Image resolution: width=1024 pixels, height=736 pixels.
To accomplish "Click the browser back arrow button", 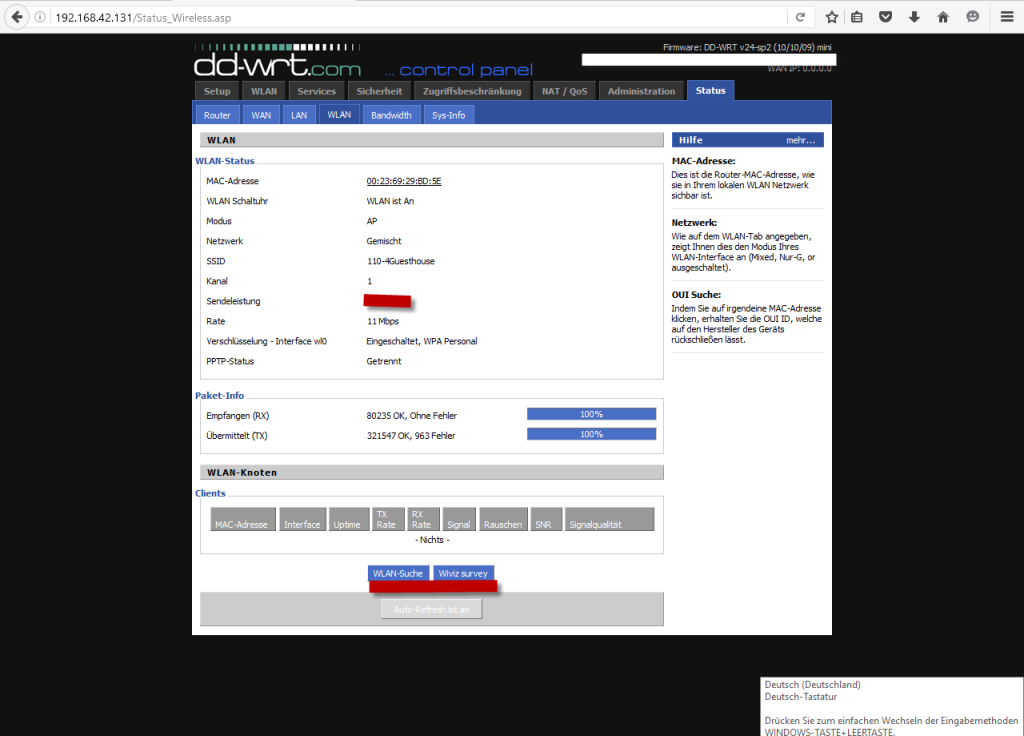I will point(17,17).
